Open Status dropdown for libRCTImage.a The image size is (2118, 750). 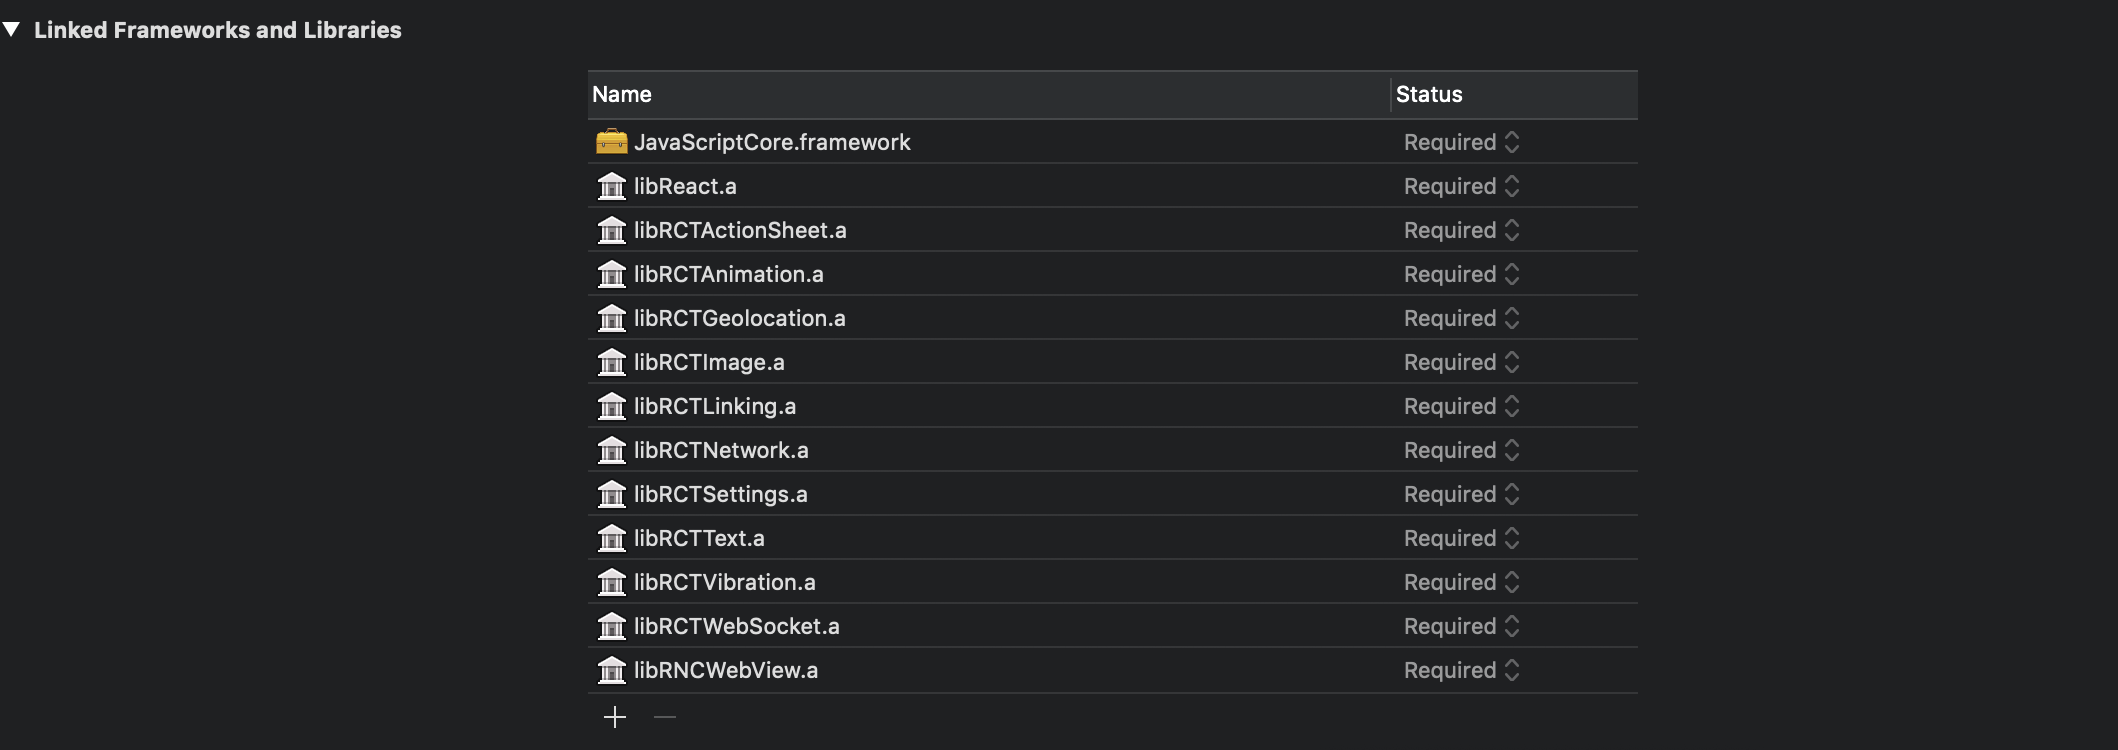1461,362
